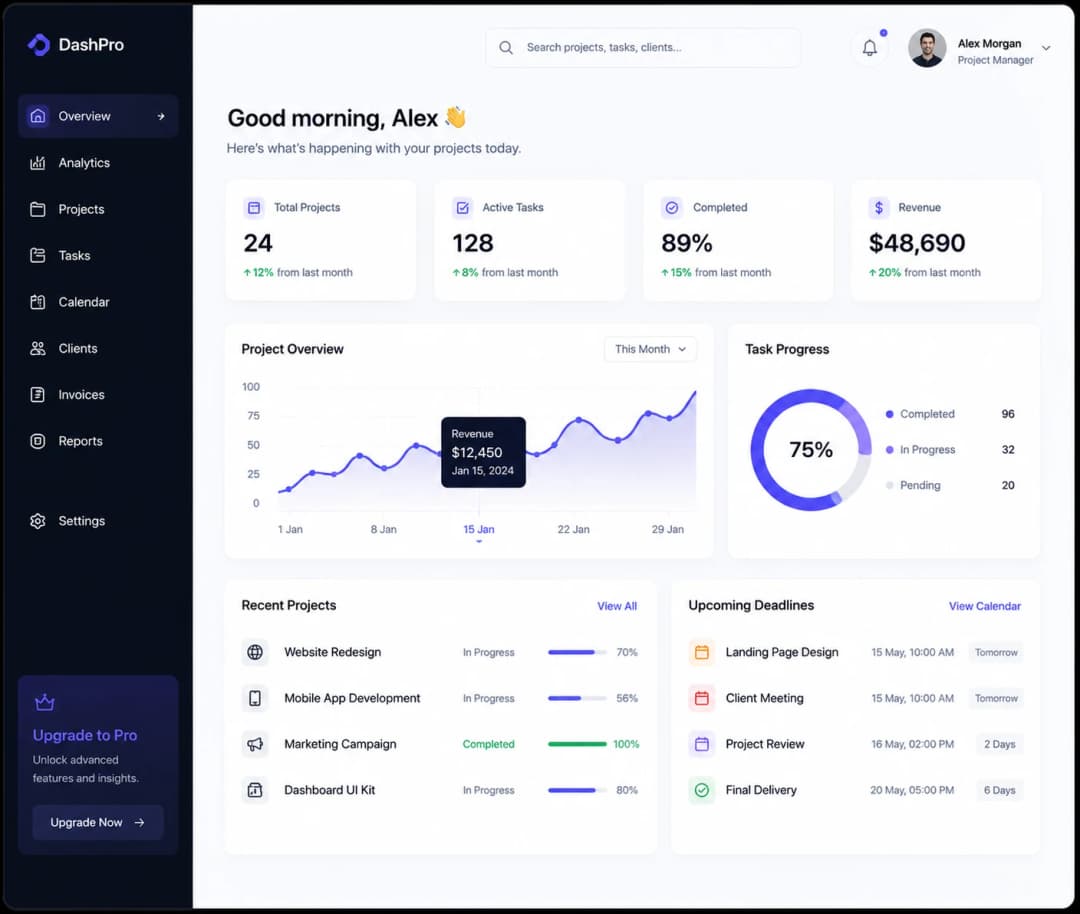This screenshot has height=914, width=1080.
Task: Click Alex Morgan's profile photo
Action: pos(927,48)
